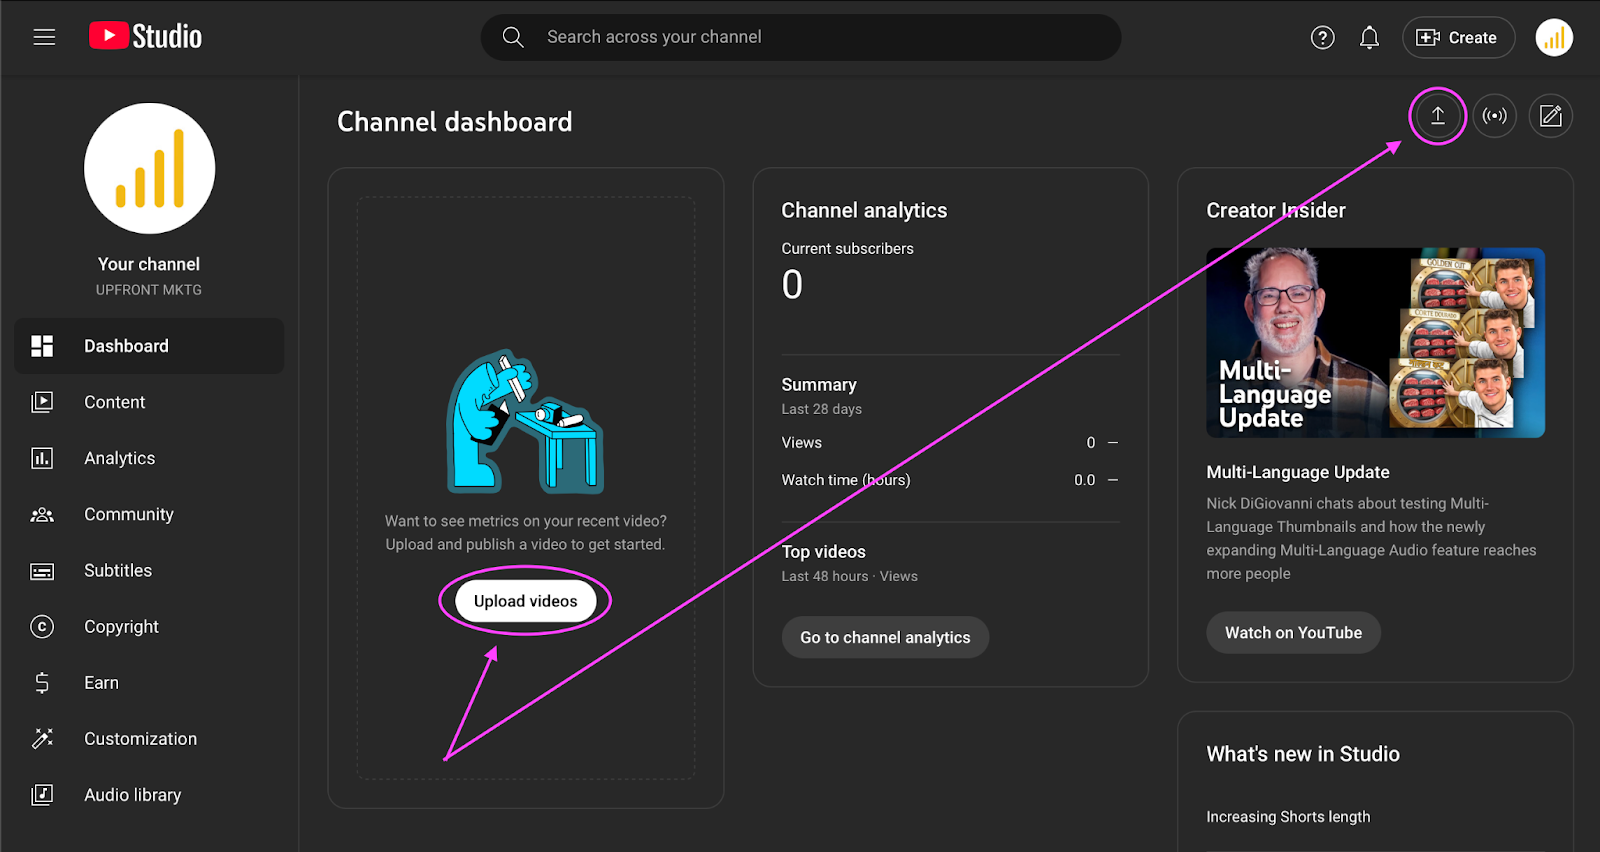This screenshot has width=1600, height=852.
Task: Open the Earn section
Action: tap(149, 683)
